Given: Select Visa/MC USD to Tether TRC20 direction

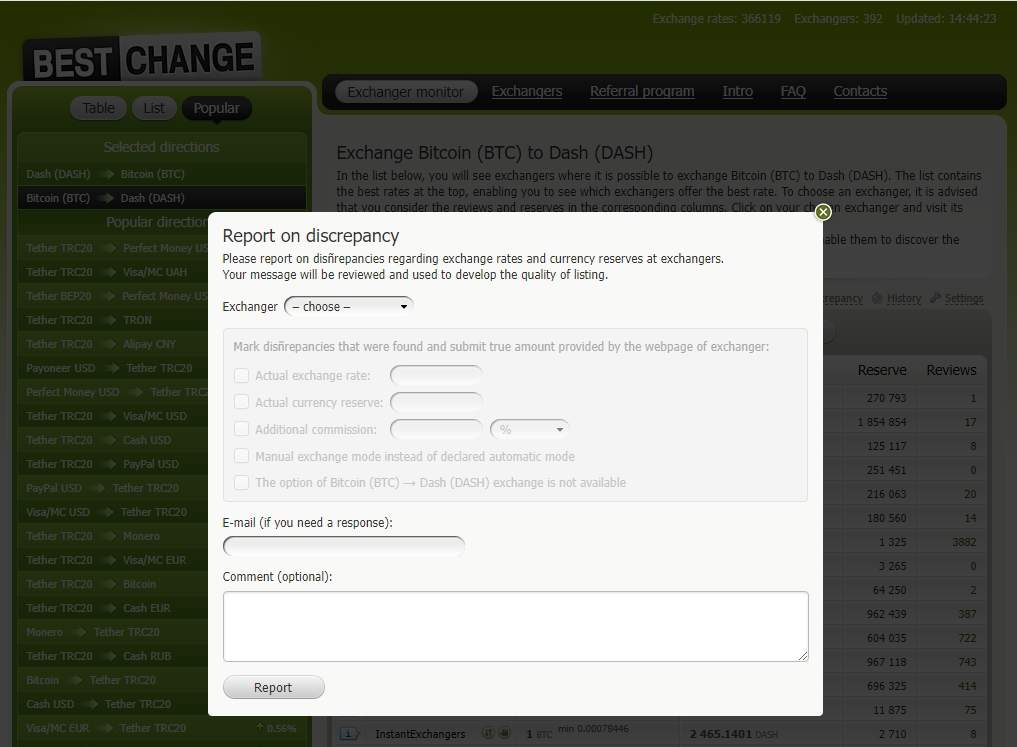Looking at the screenshot, I should [114, 512].
